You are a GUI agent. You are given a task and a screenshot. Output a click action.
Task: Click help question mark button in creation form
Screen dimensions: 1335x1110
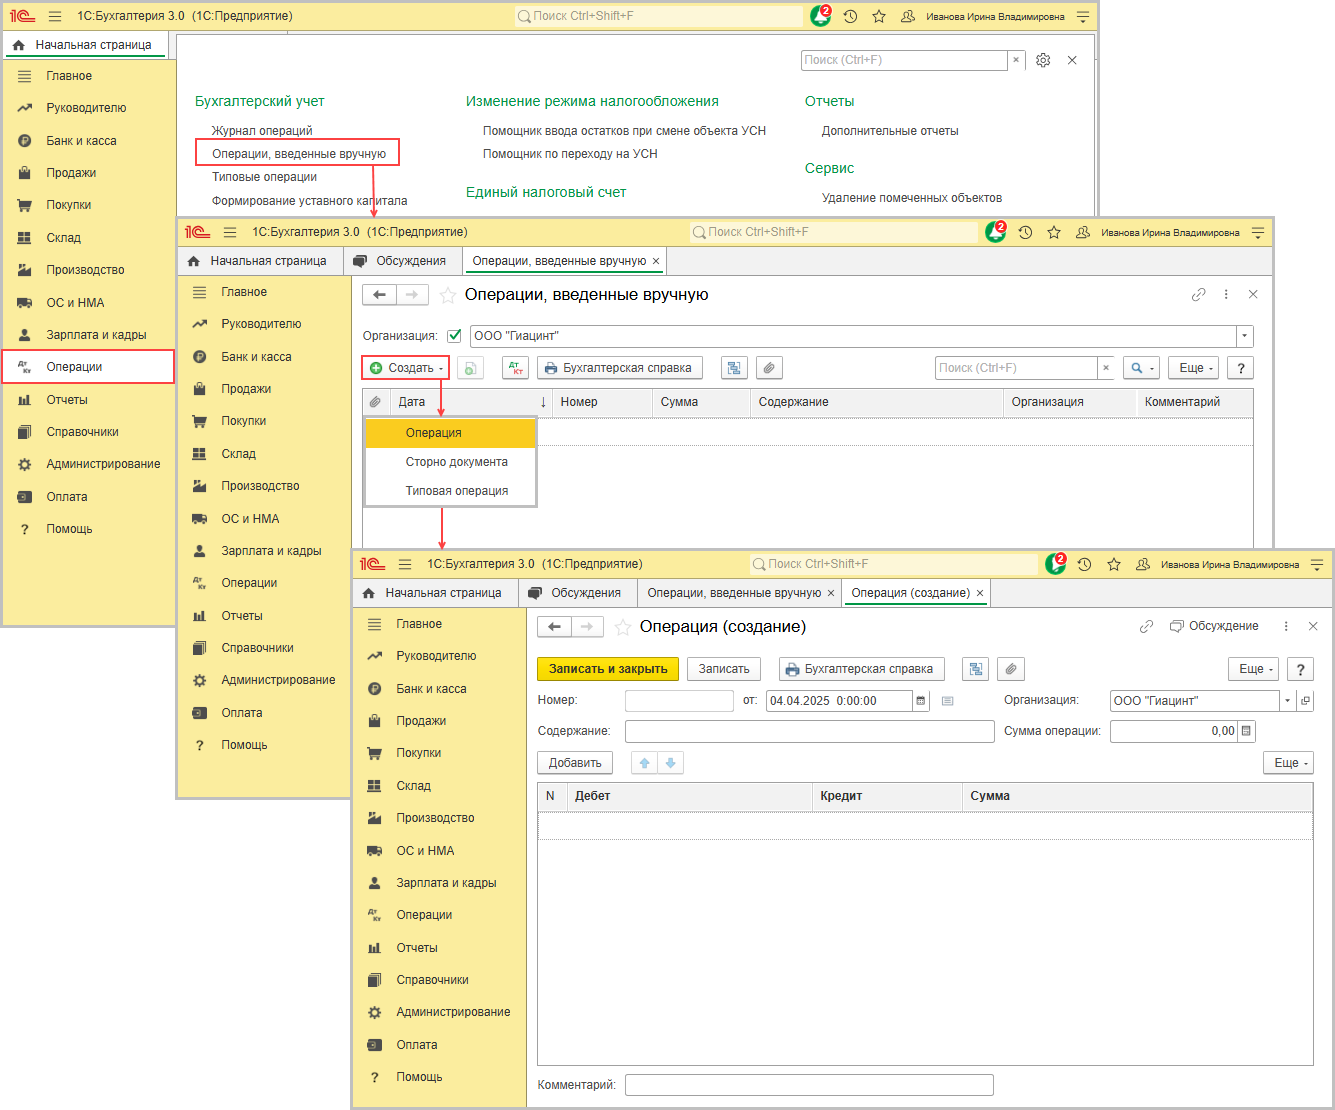coord(1300,669)
